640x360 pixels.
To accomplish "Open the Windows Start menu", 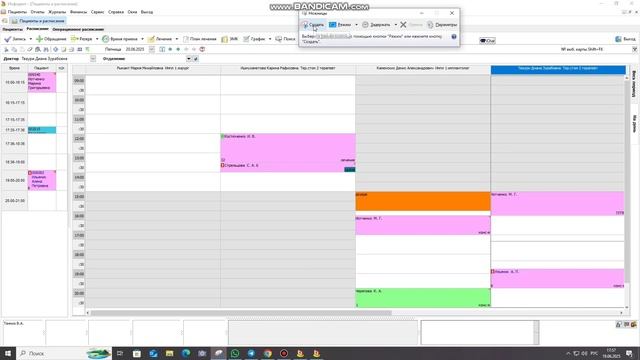I will (8, 353).
